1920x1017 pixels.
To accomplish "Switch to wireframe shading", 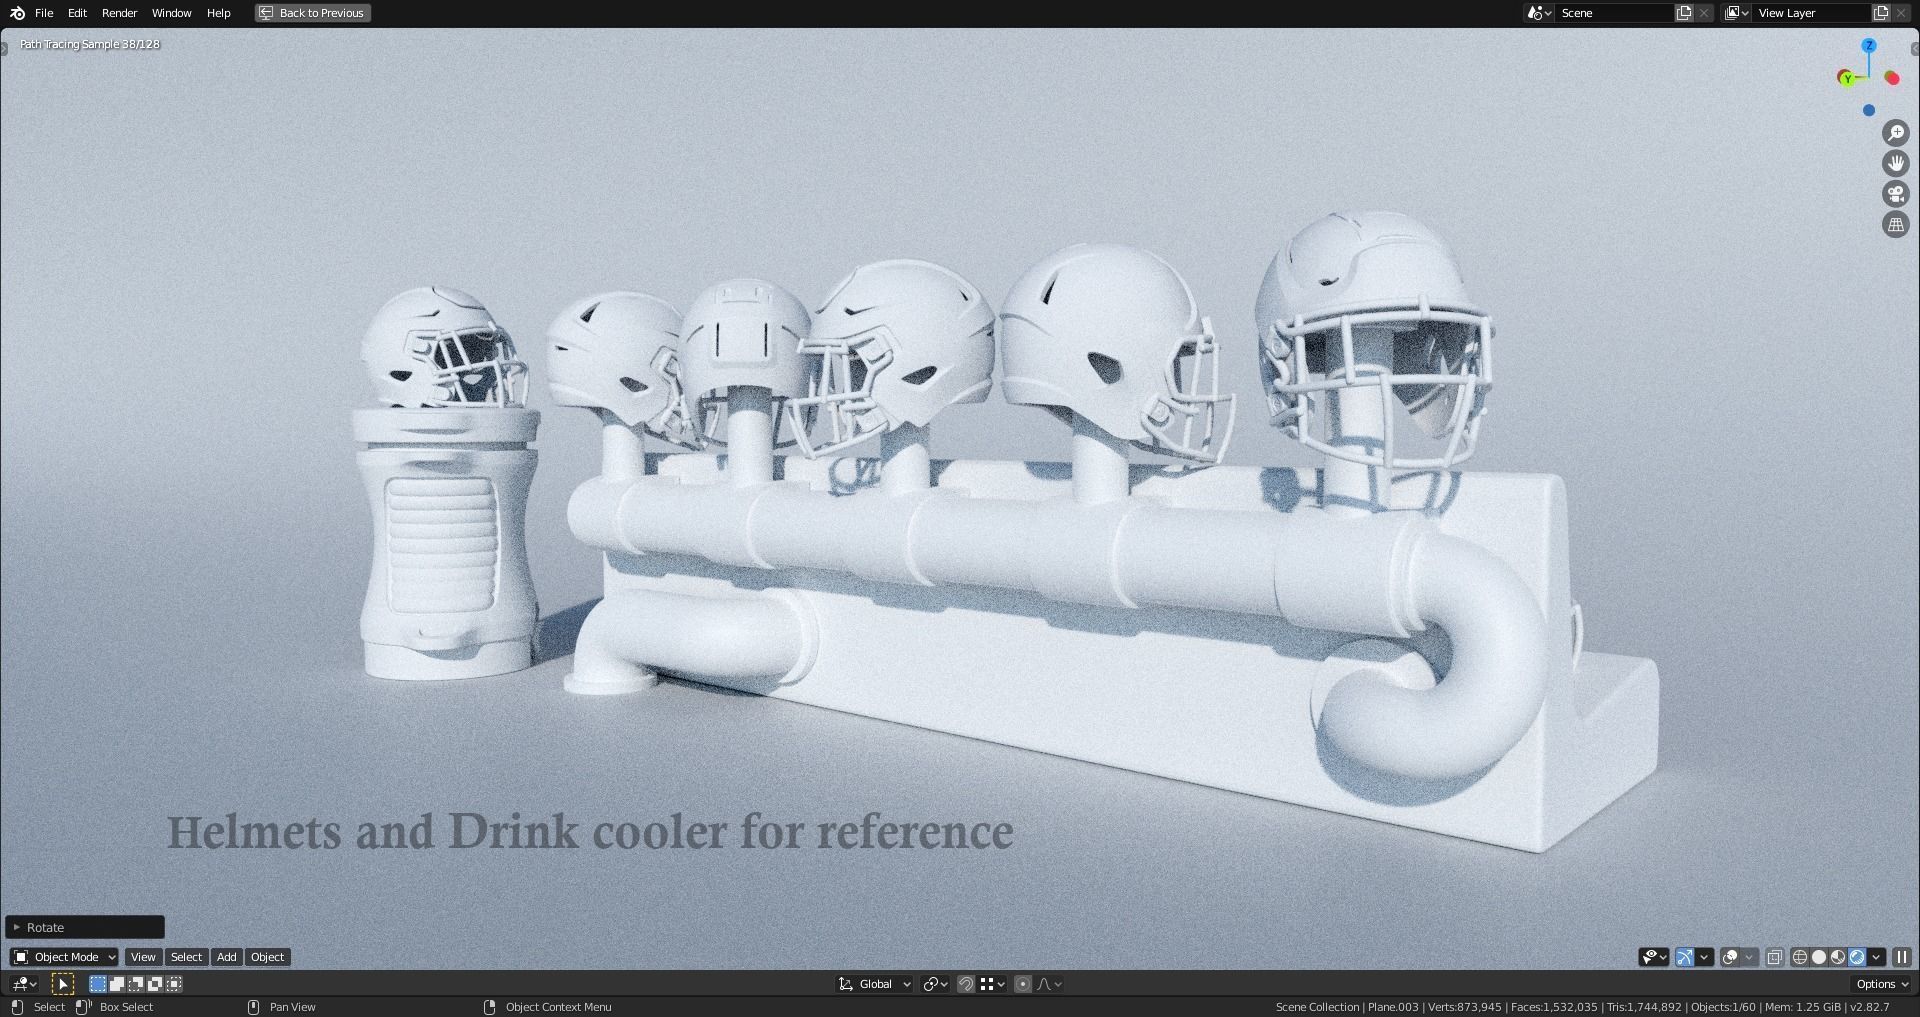I will (1800, 957).
